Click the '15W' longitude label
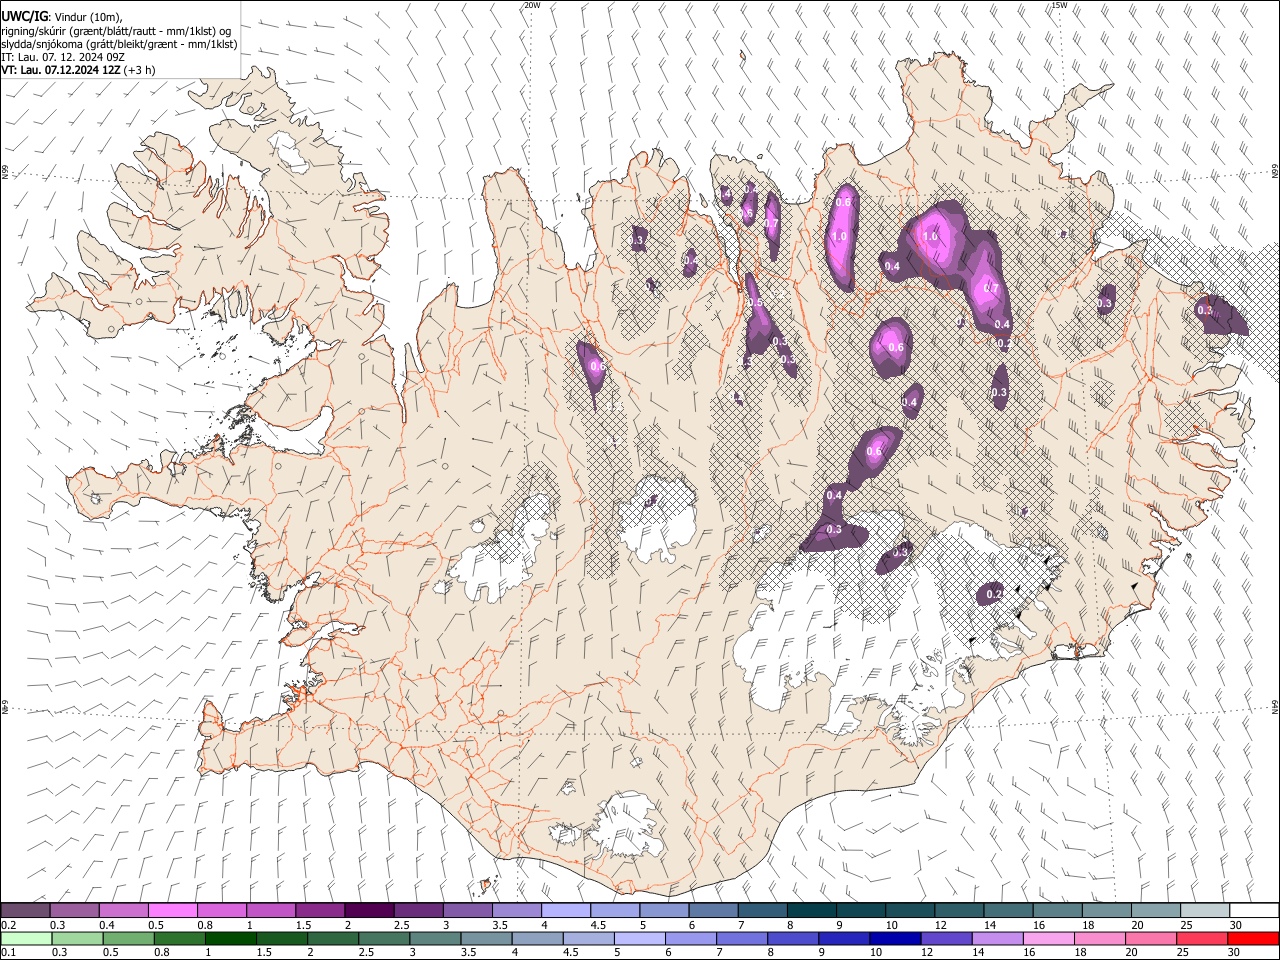This screenshot has width=1280, height=960. point(1059,5)
